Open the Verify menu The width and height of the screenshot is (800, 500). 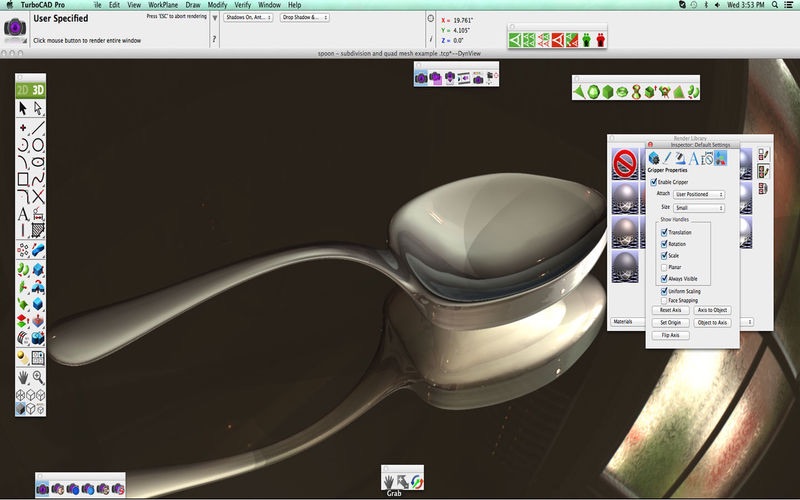242,5
